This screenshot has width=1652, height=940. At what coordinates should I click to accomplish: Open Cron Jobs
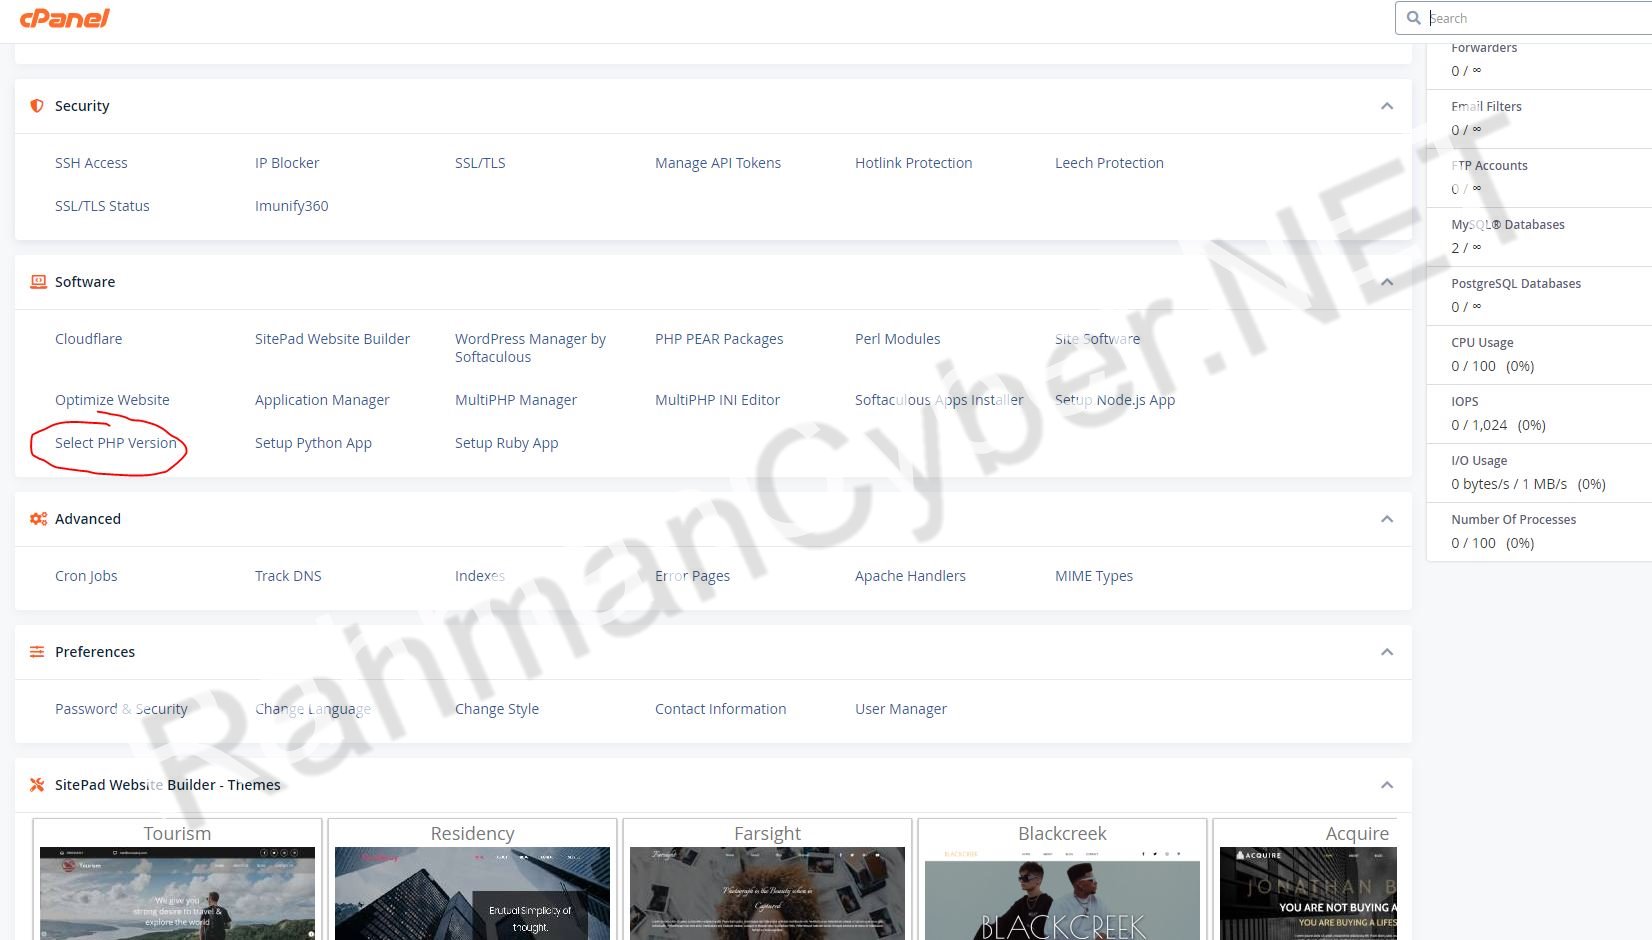[x=86, y=576]
